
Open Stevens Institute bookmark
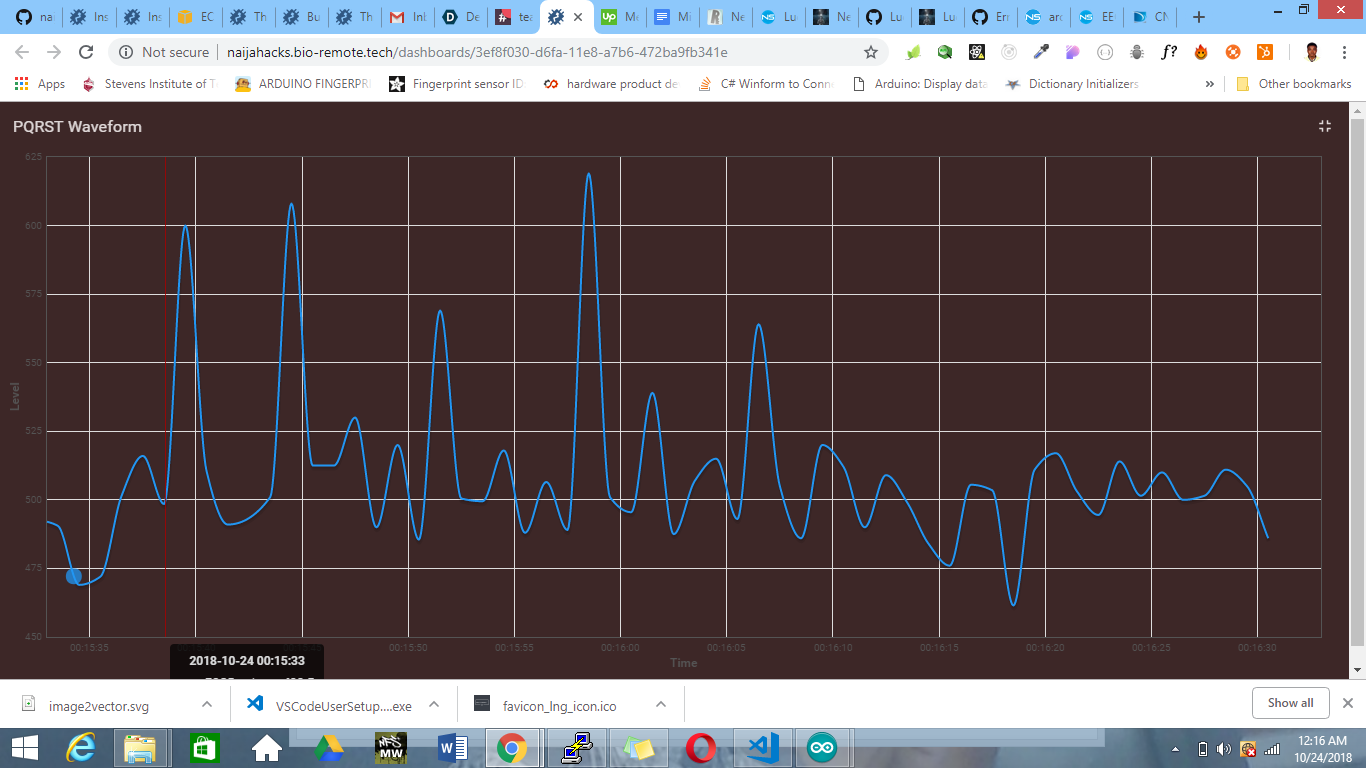(148, 84)
